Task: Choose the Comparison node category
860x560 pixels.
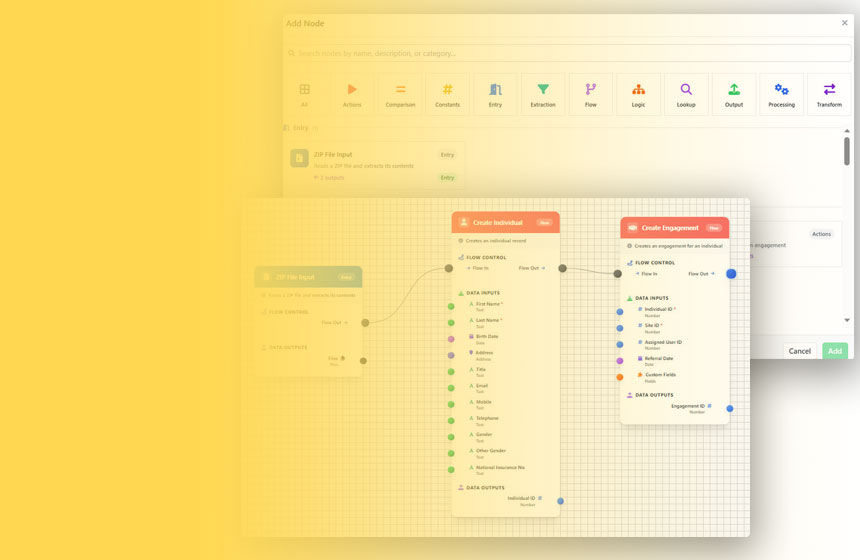Action: (400, 94)
